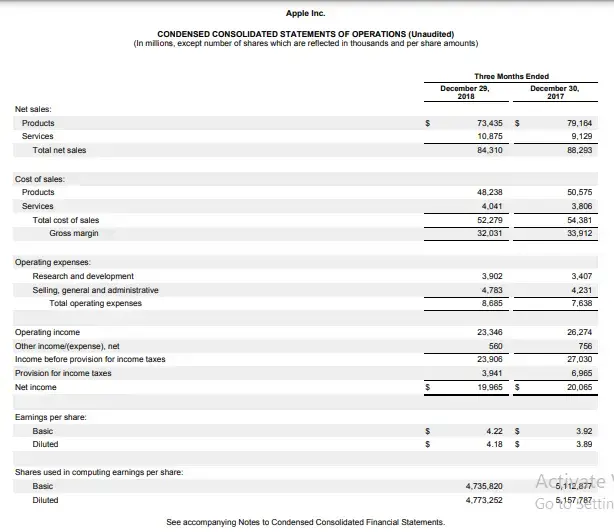Screen dimensions: 614x532
Task: Select total cost of sales 52,279
Action: [x=489, y=220]
